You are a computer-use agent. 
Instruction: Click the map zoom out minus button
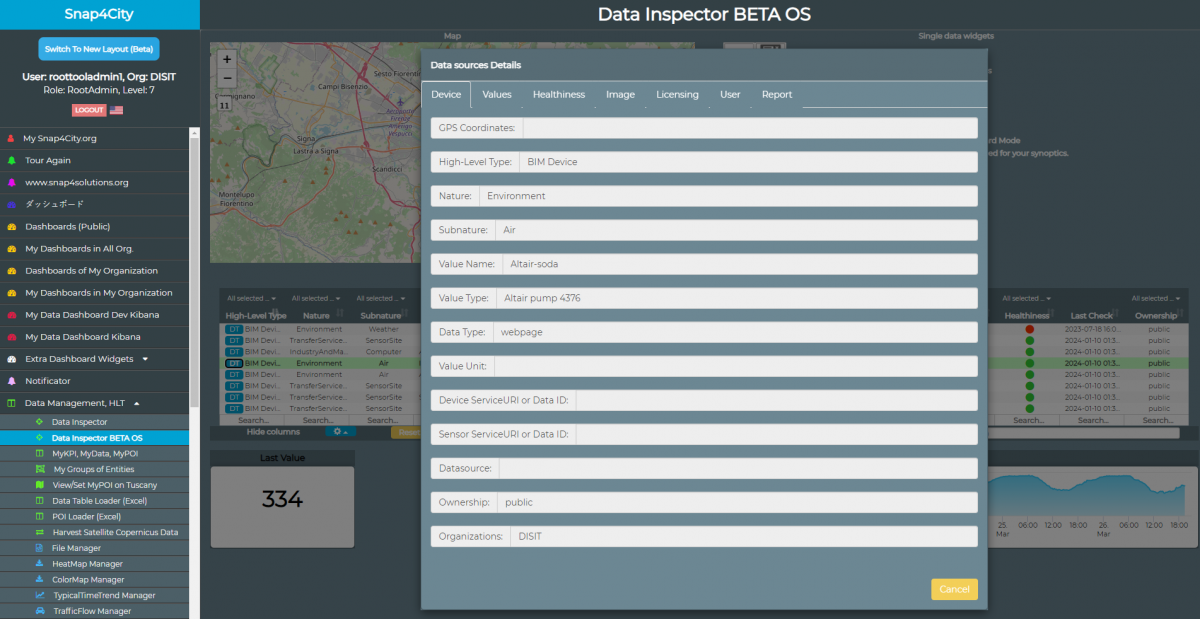coord(227,78)
